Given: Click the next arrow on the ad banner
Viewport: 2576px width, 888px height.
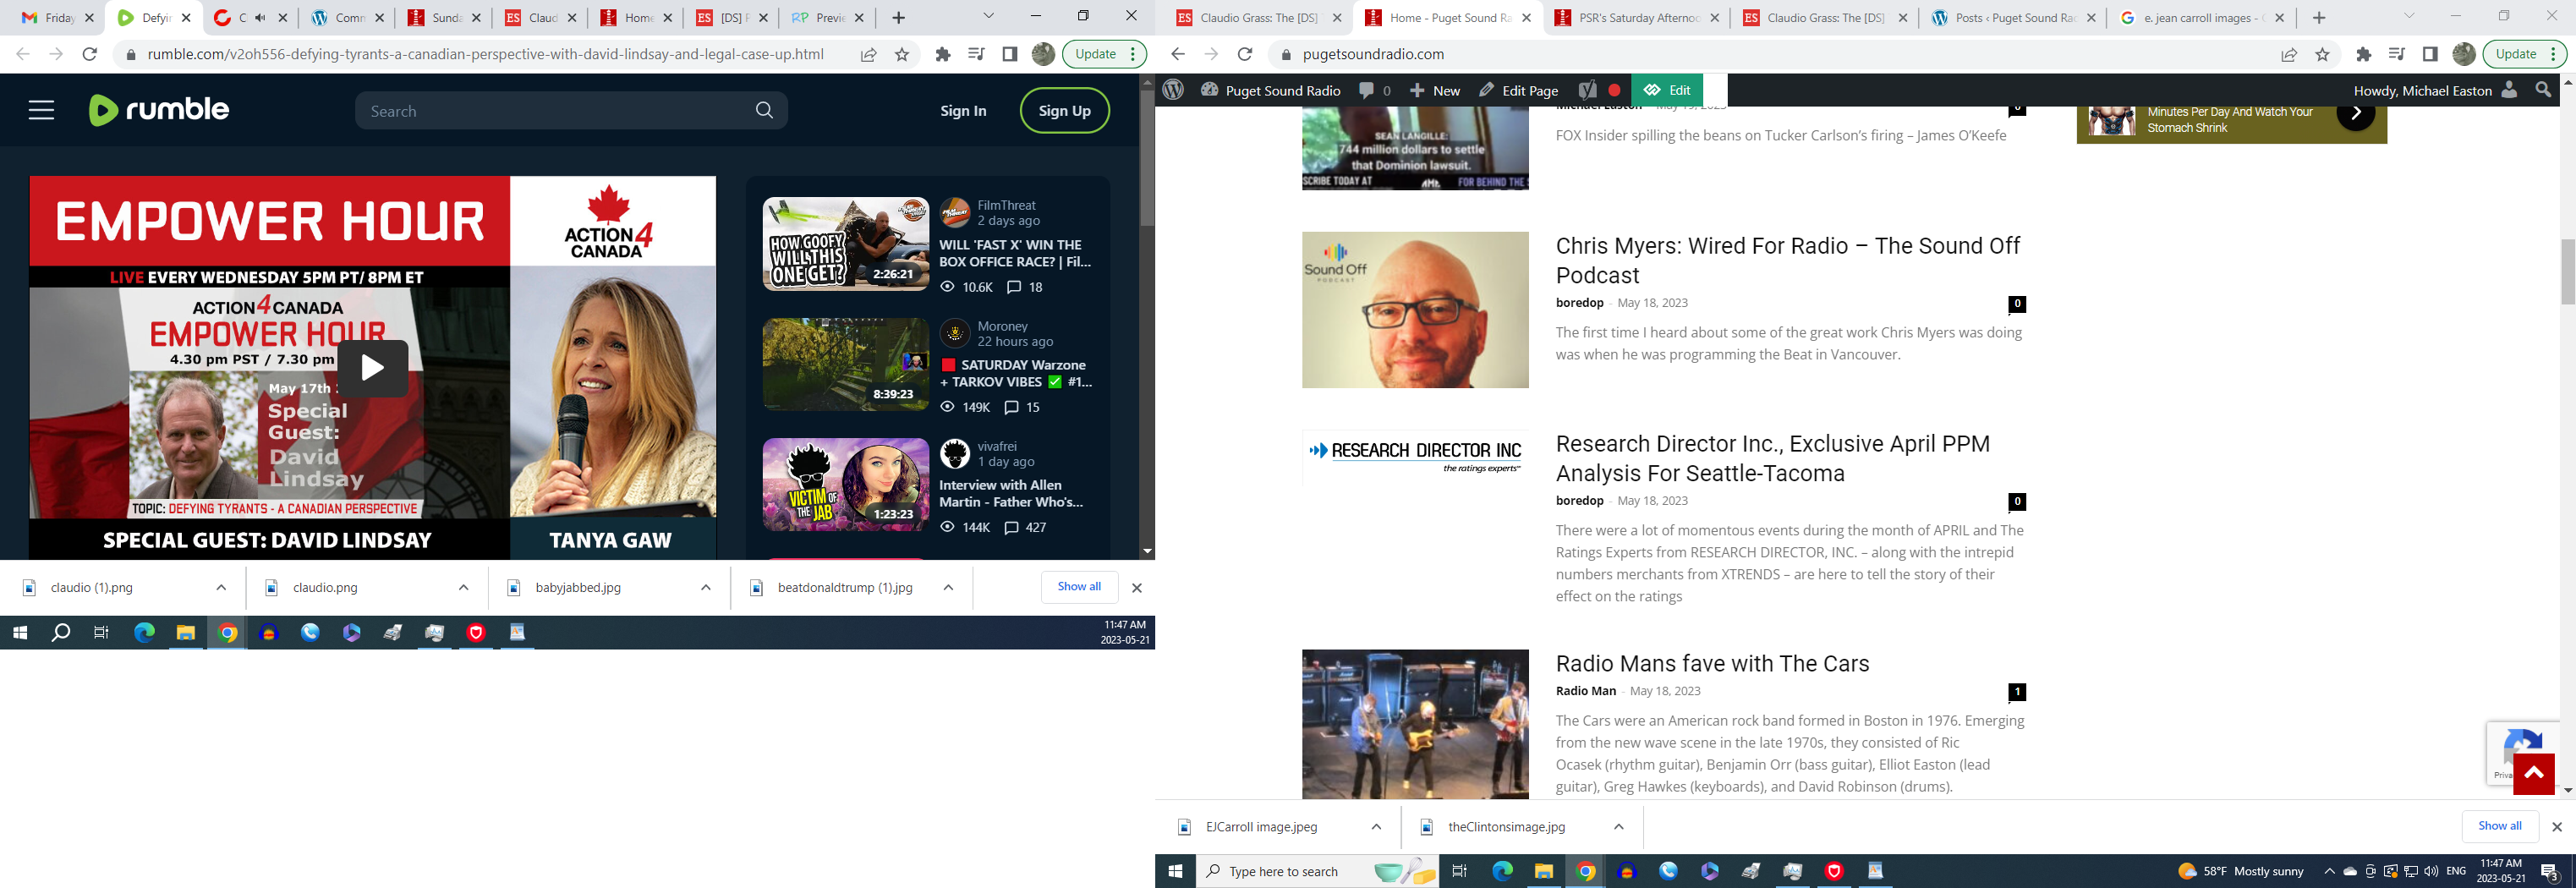Looking at the screenshot, I should coord(2354,113).
